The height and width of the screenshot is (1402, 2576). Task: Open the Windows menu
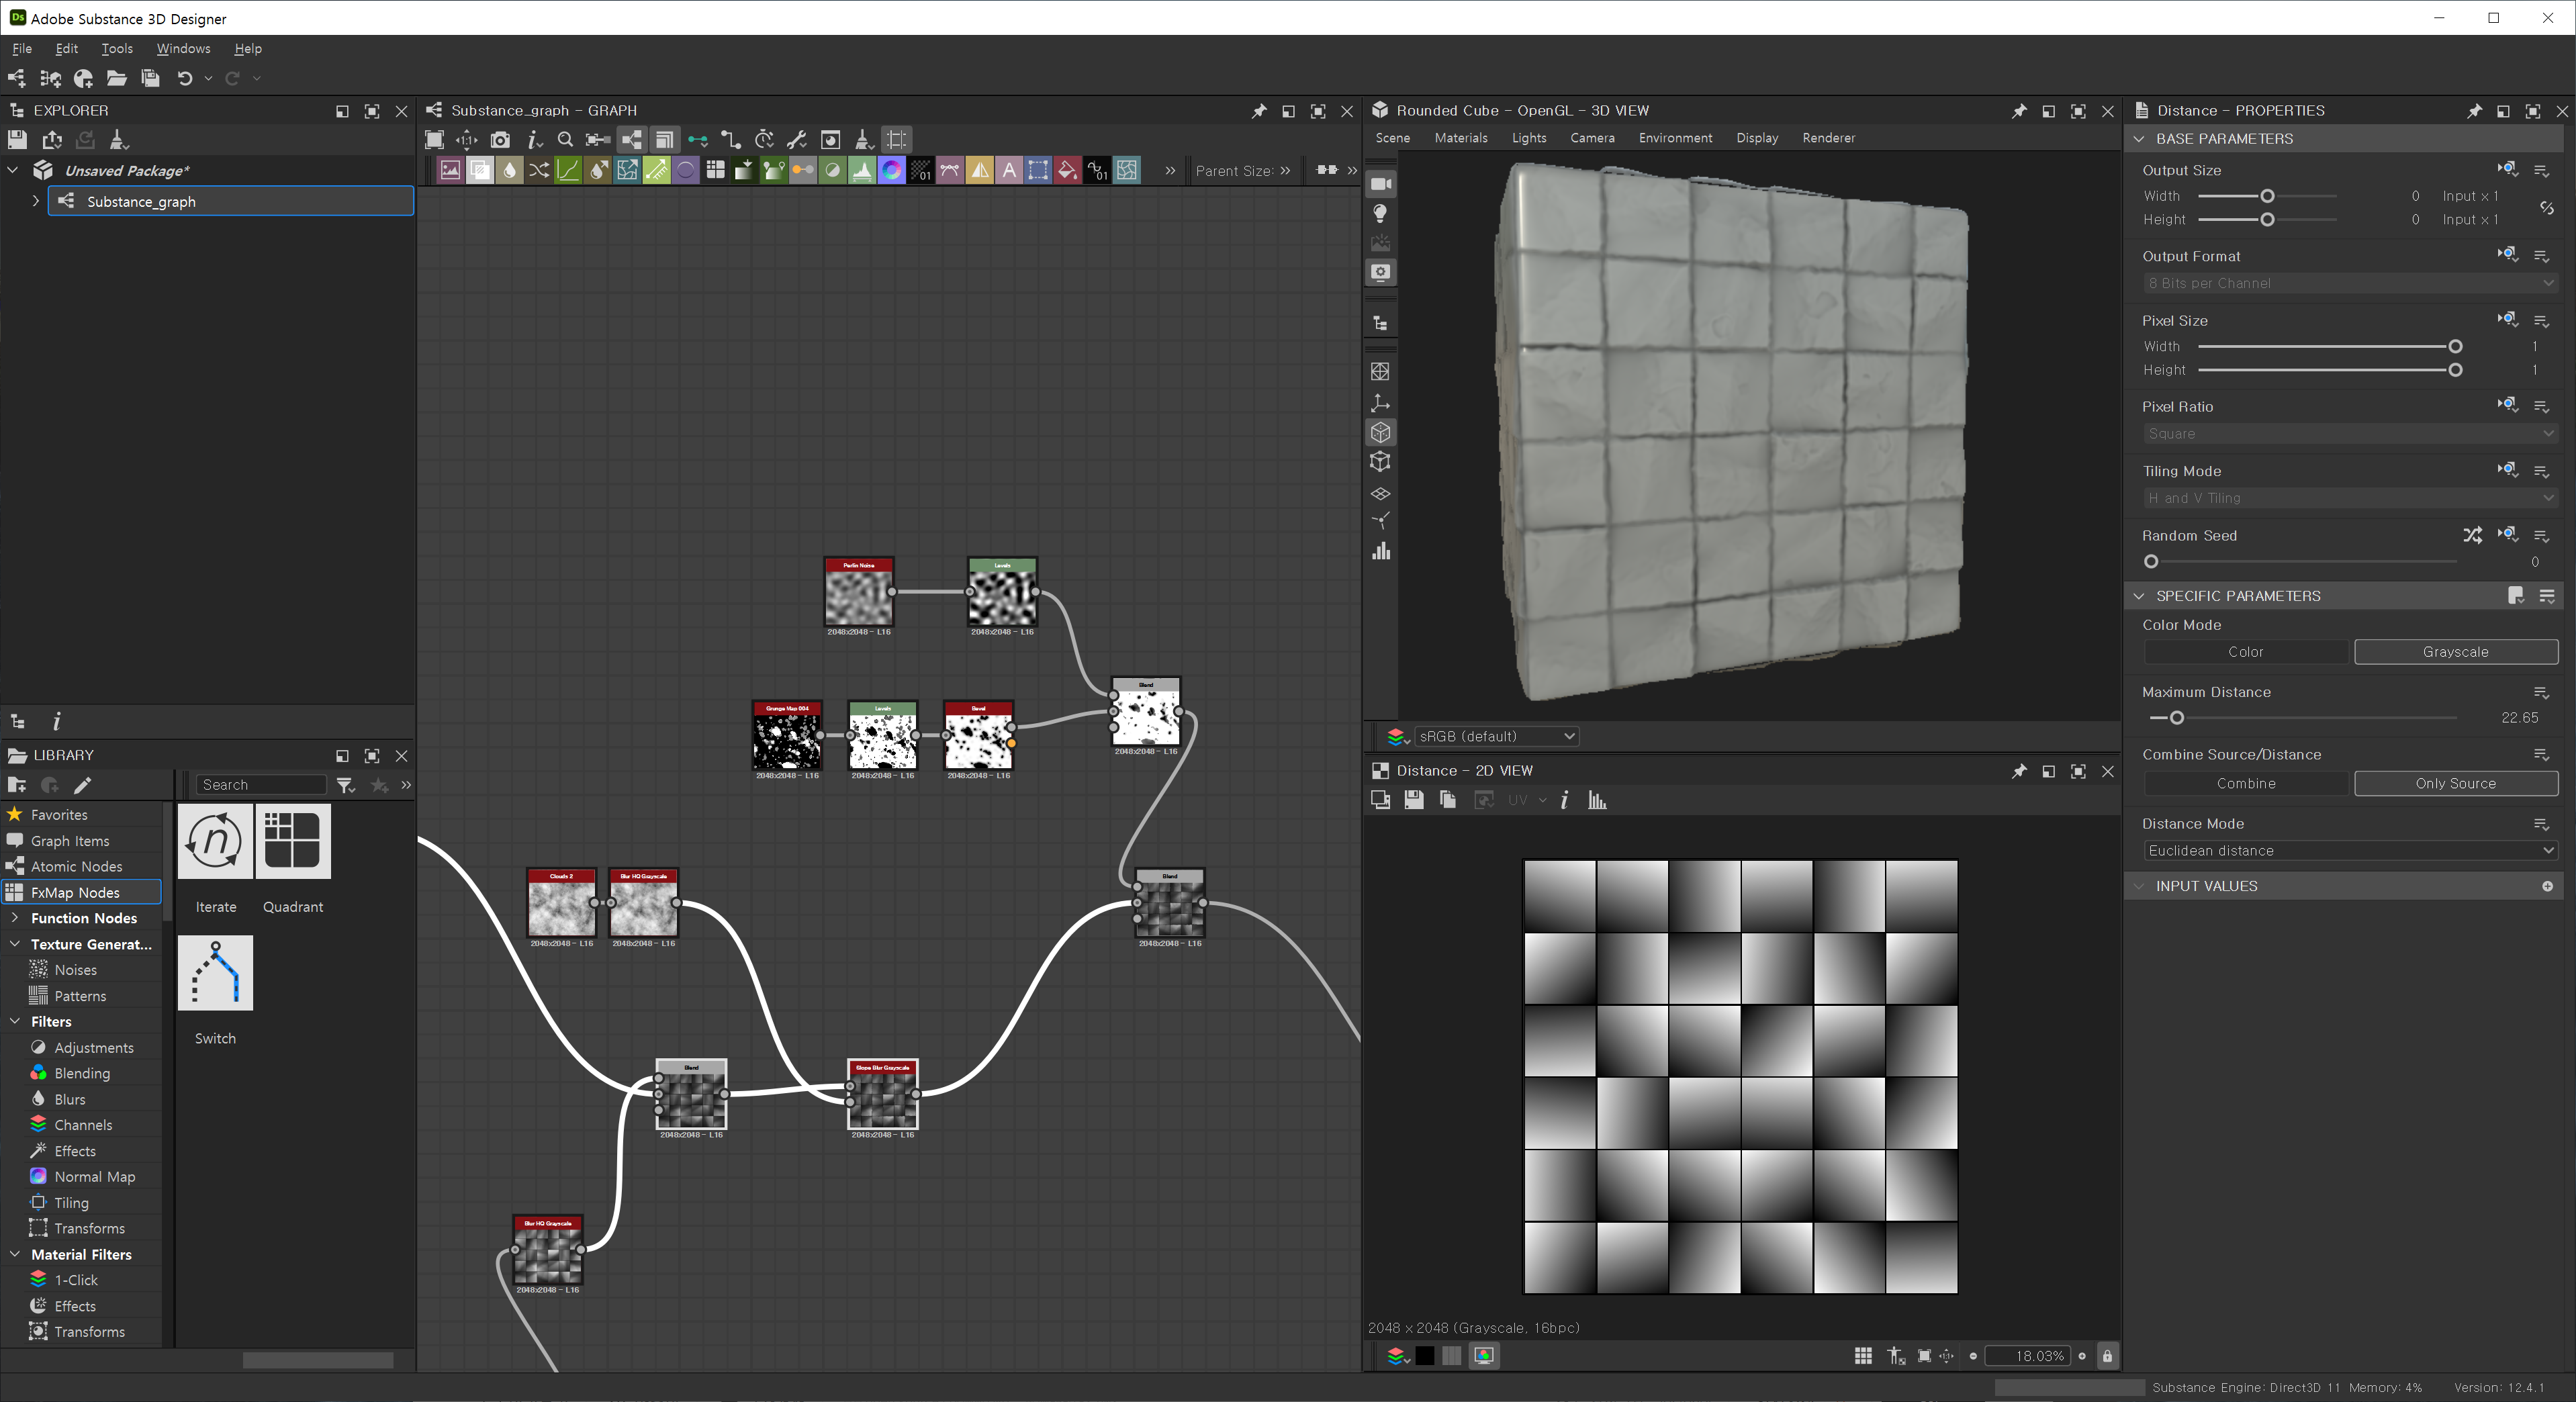183,48
